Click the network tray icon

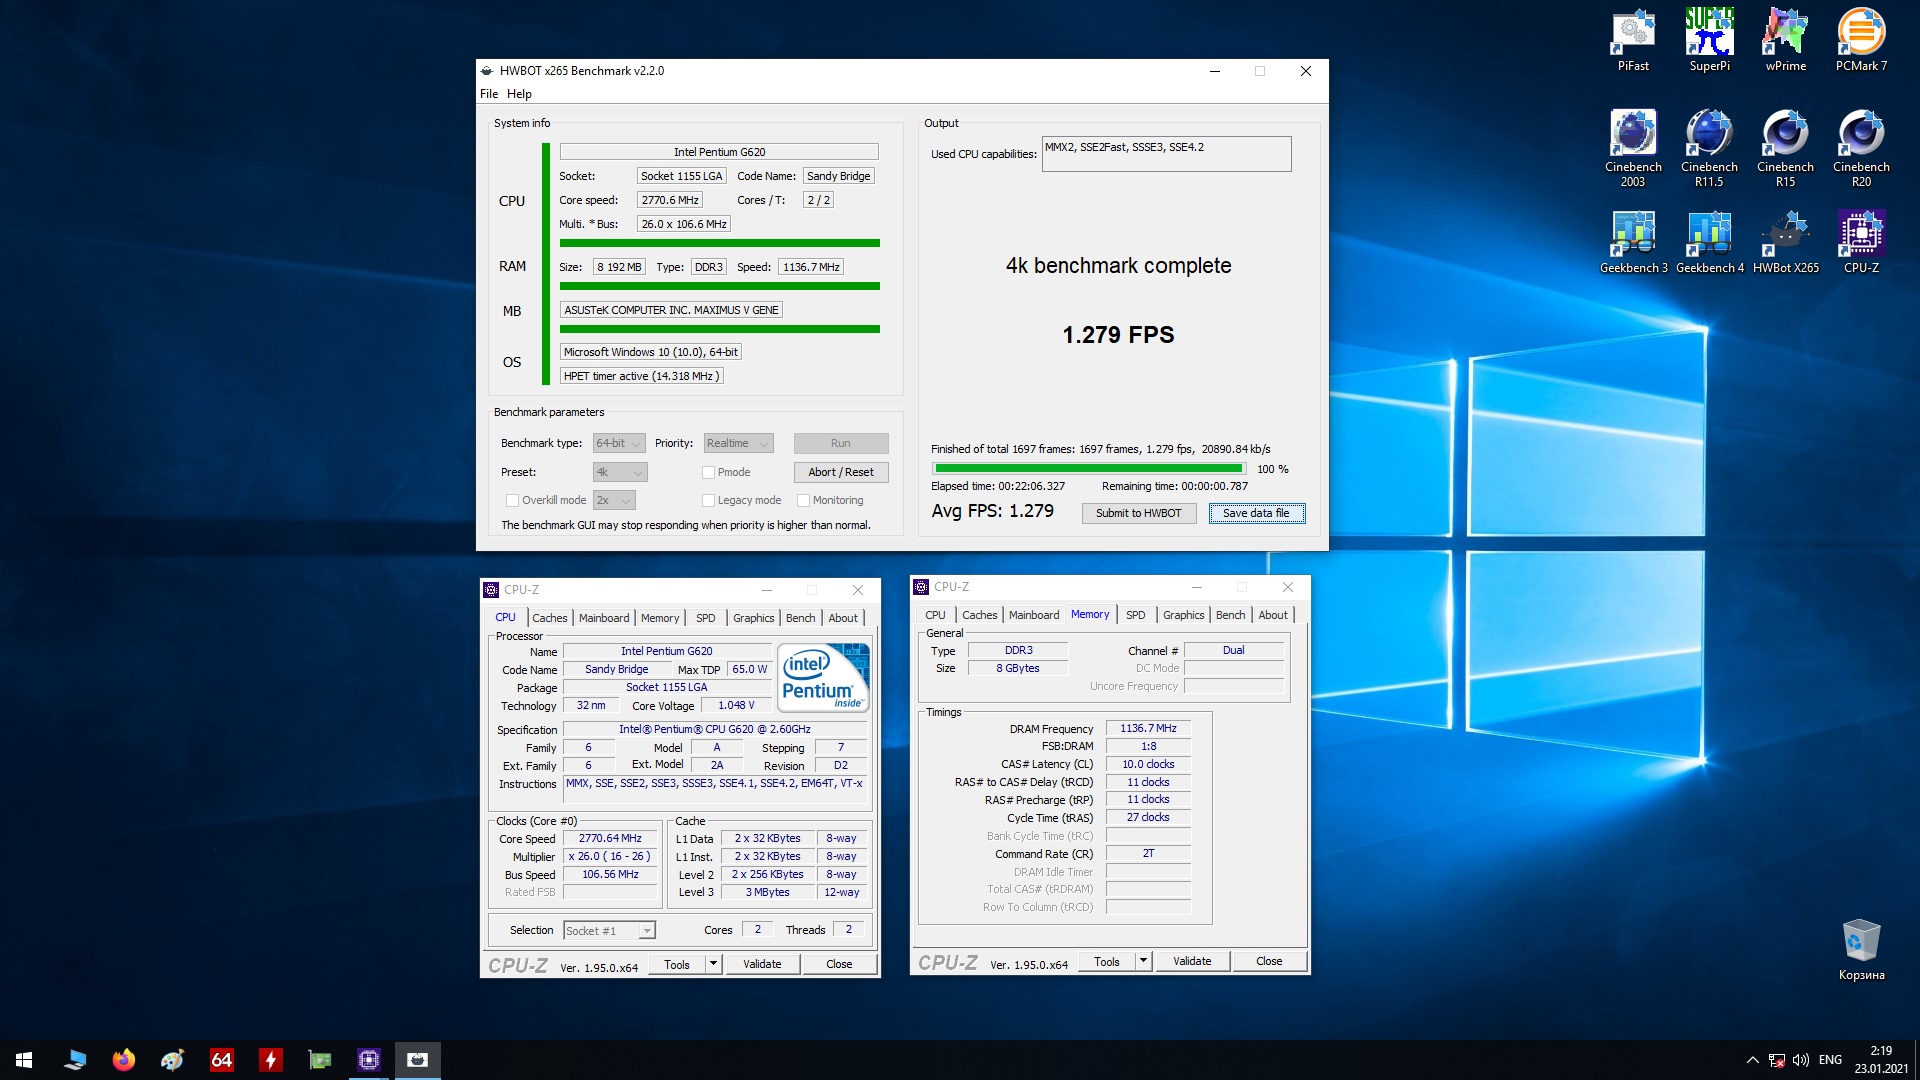(1777, 1060)
